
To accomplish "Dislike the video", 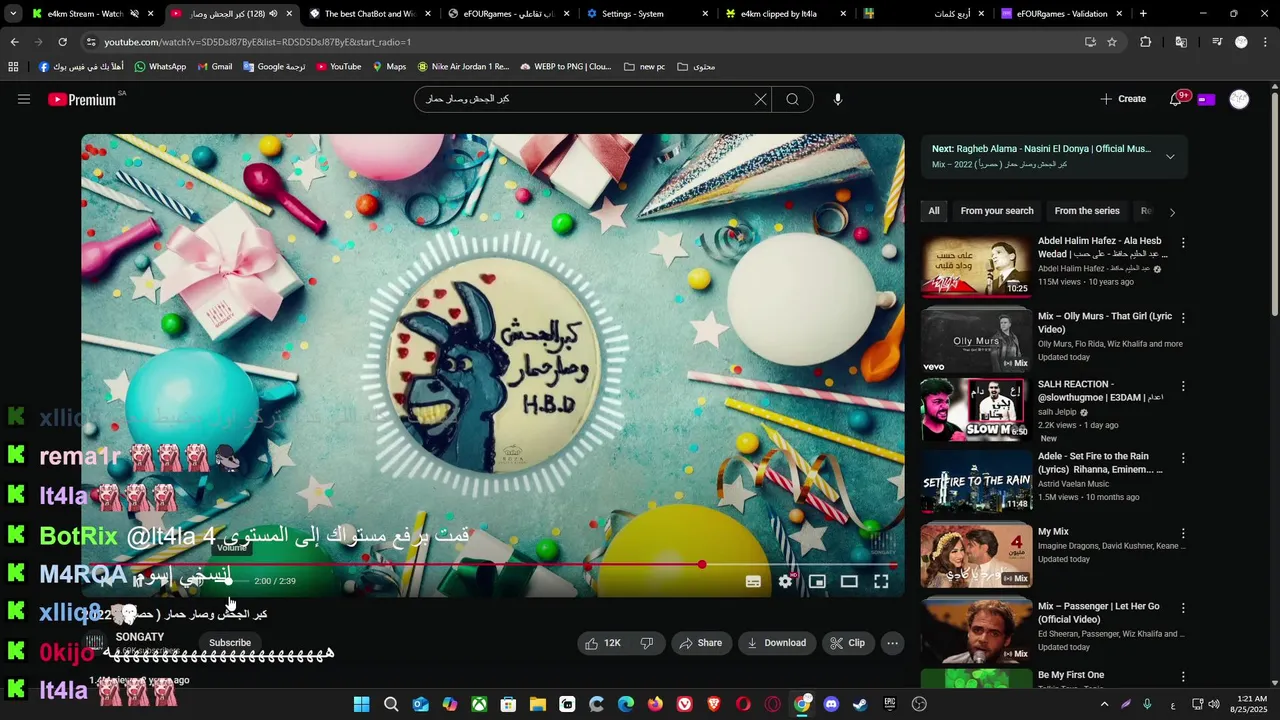I will click(647, 643).
